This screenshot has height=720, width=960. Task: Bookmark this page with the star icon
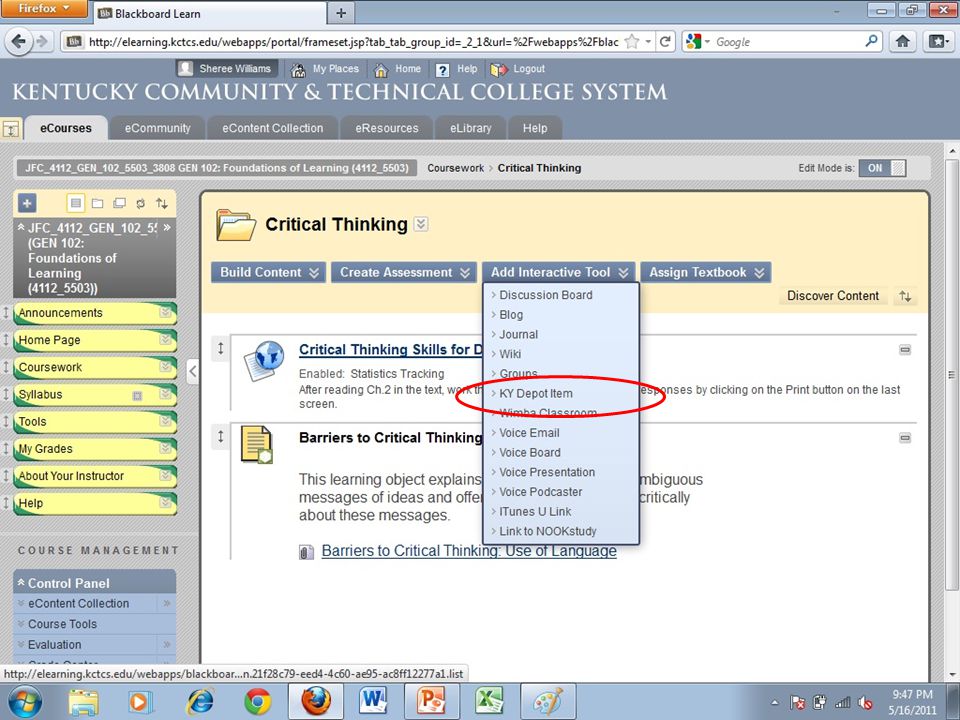(x=632, y=42)
